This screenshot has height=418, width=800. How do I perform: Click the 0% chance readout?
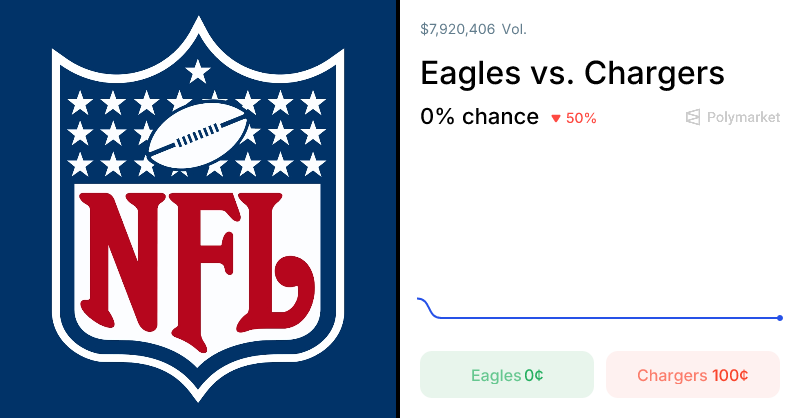click(479, 116)
